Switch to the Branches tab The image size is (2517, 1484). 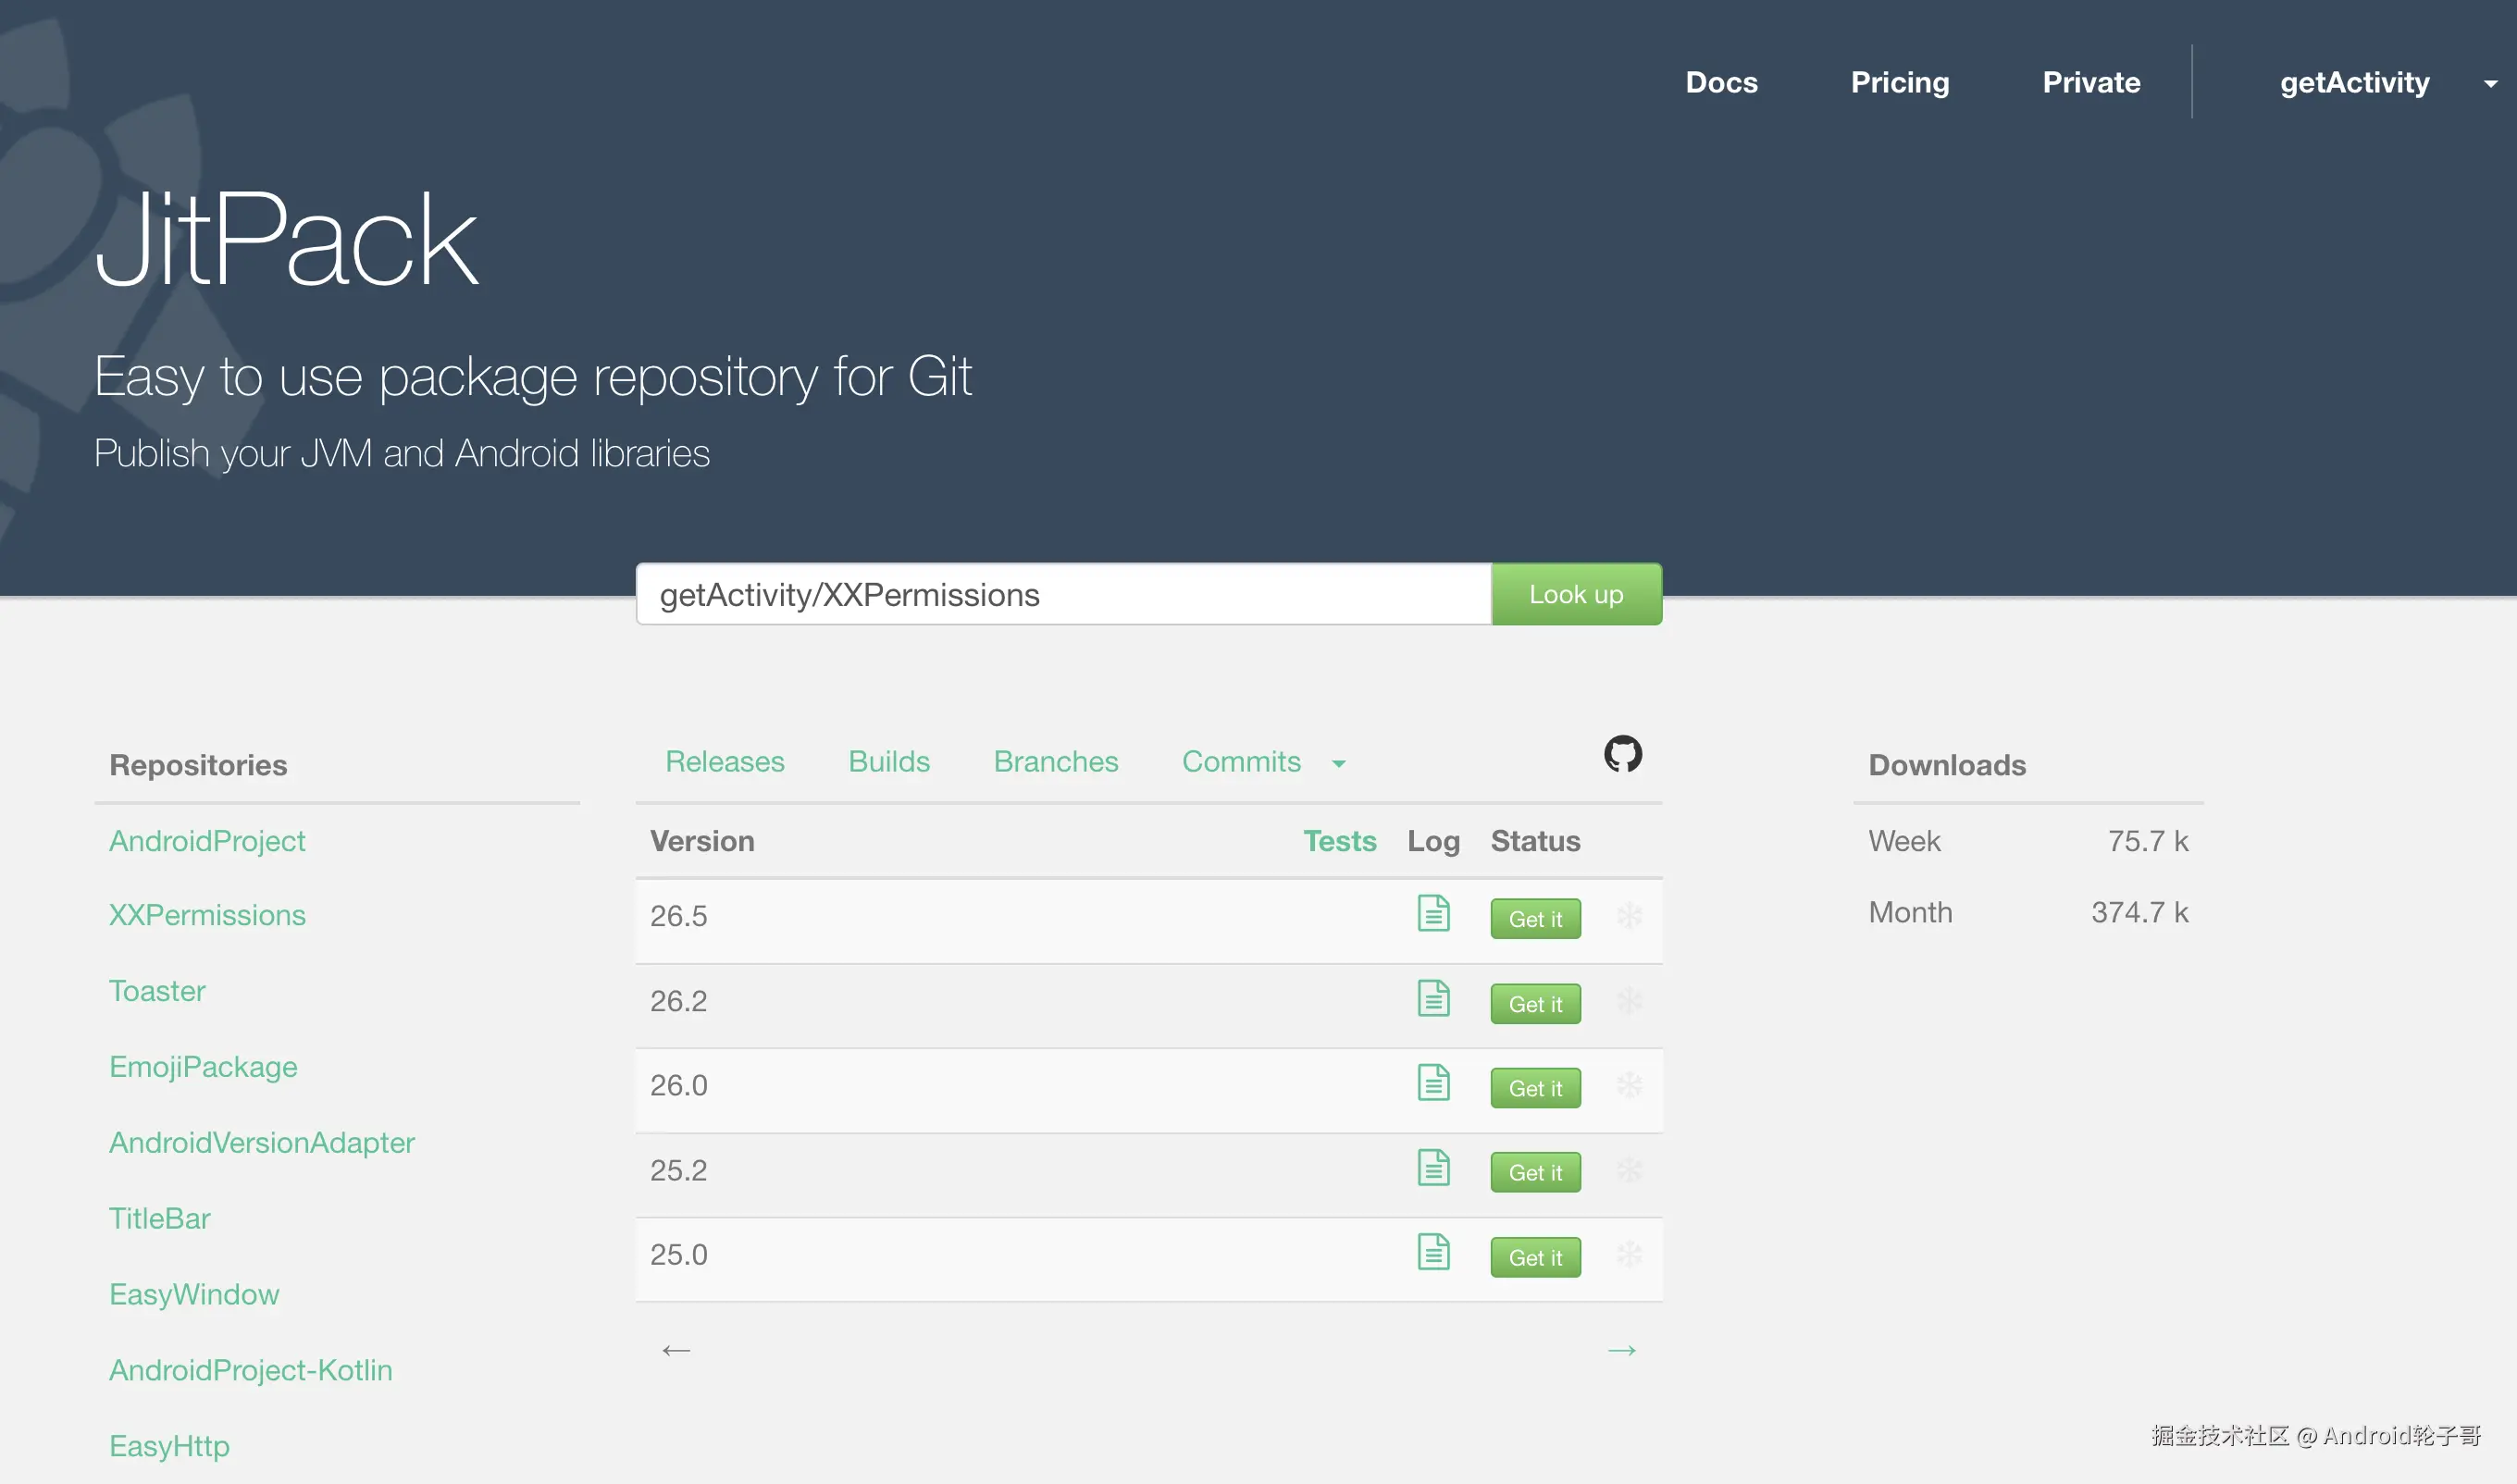1055,762
